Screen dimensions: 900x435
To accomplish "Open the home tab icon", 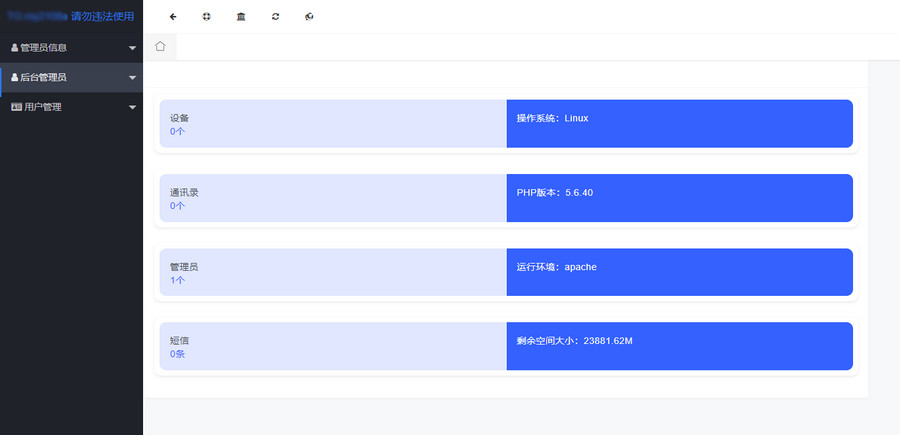I will coord(160,46).
